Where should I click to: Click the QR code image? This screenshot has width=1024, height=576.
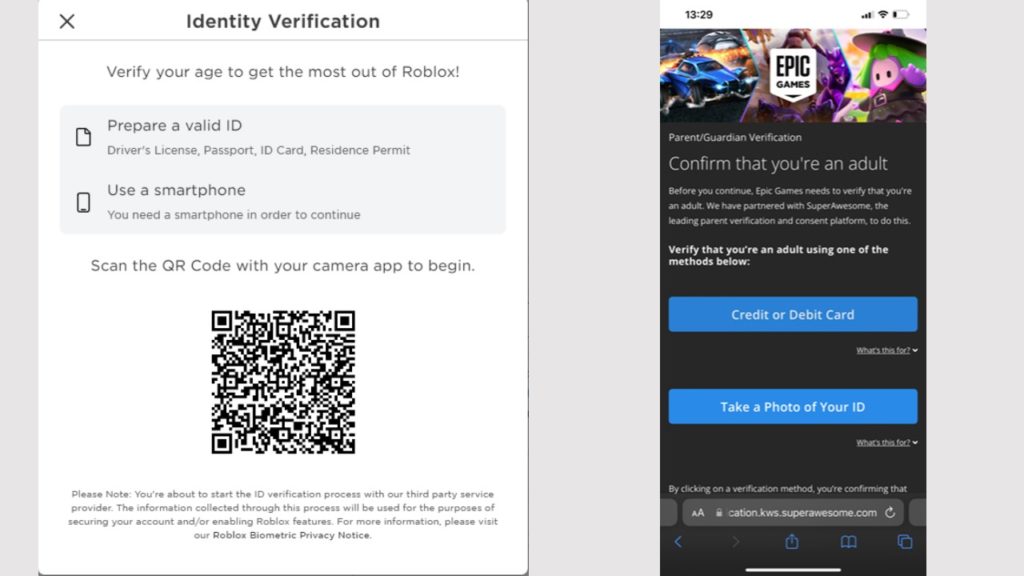point(283,382)
